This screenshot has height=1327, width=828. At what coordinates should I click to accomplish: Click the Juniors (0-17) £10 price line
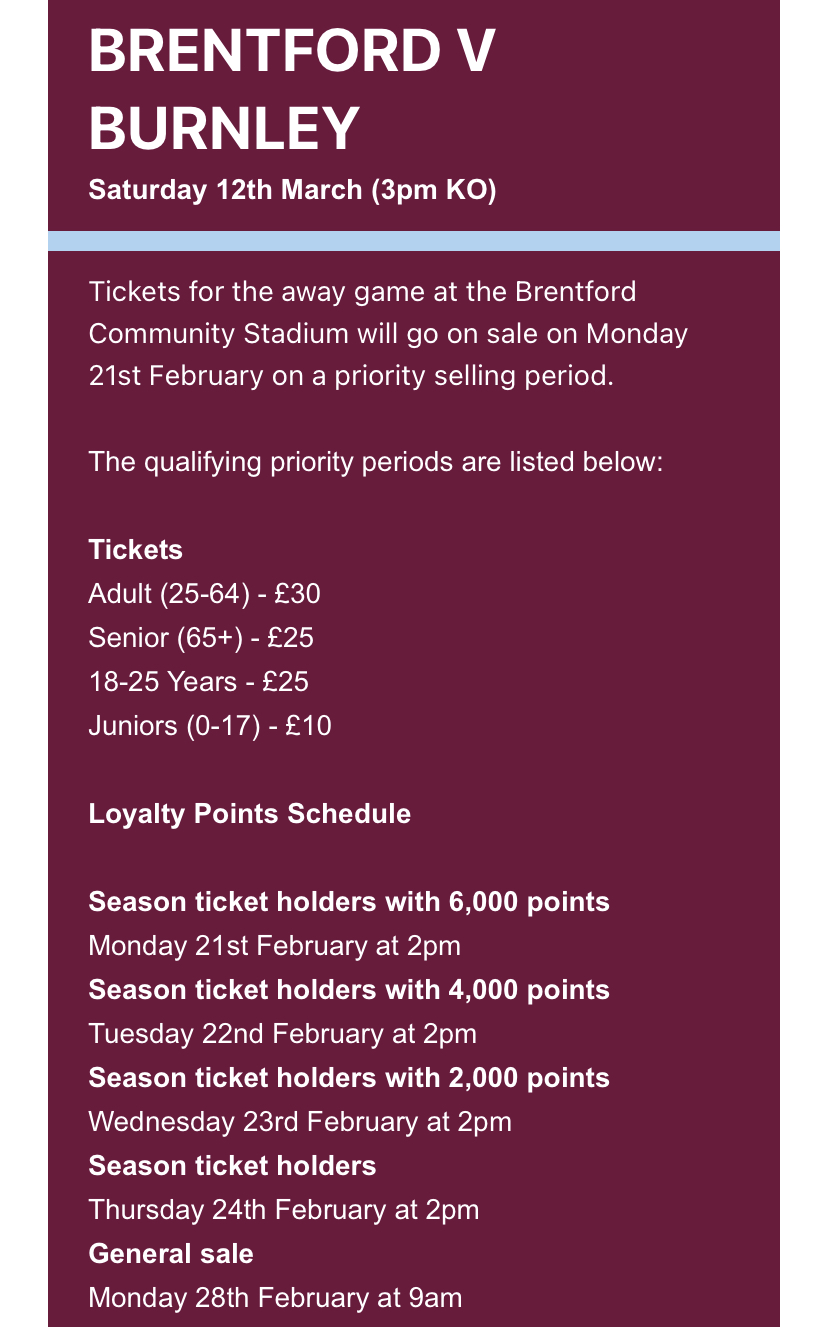(x=210, y=726)
